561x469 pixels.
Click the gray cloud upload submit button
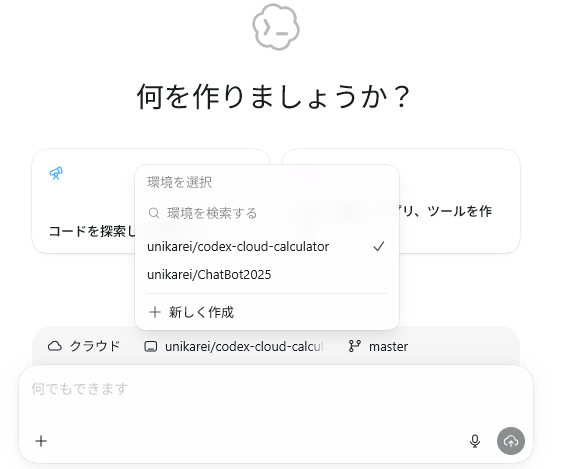point(511,441)
